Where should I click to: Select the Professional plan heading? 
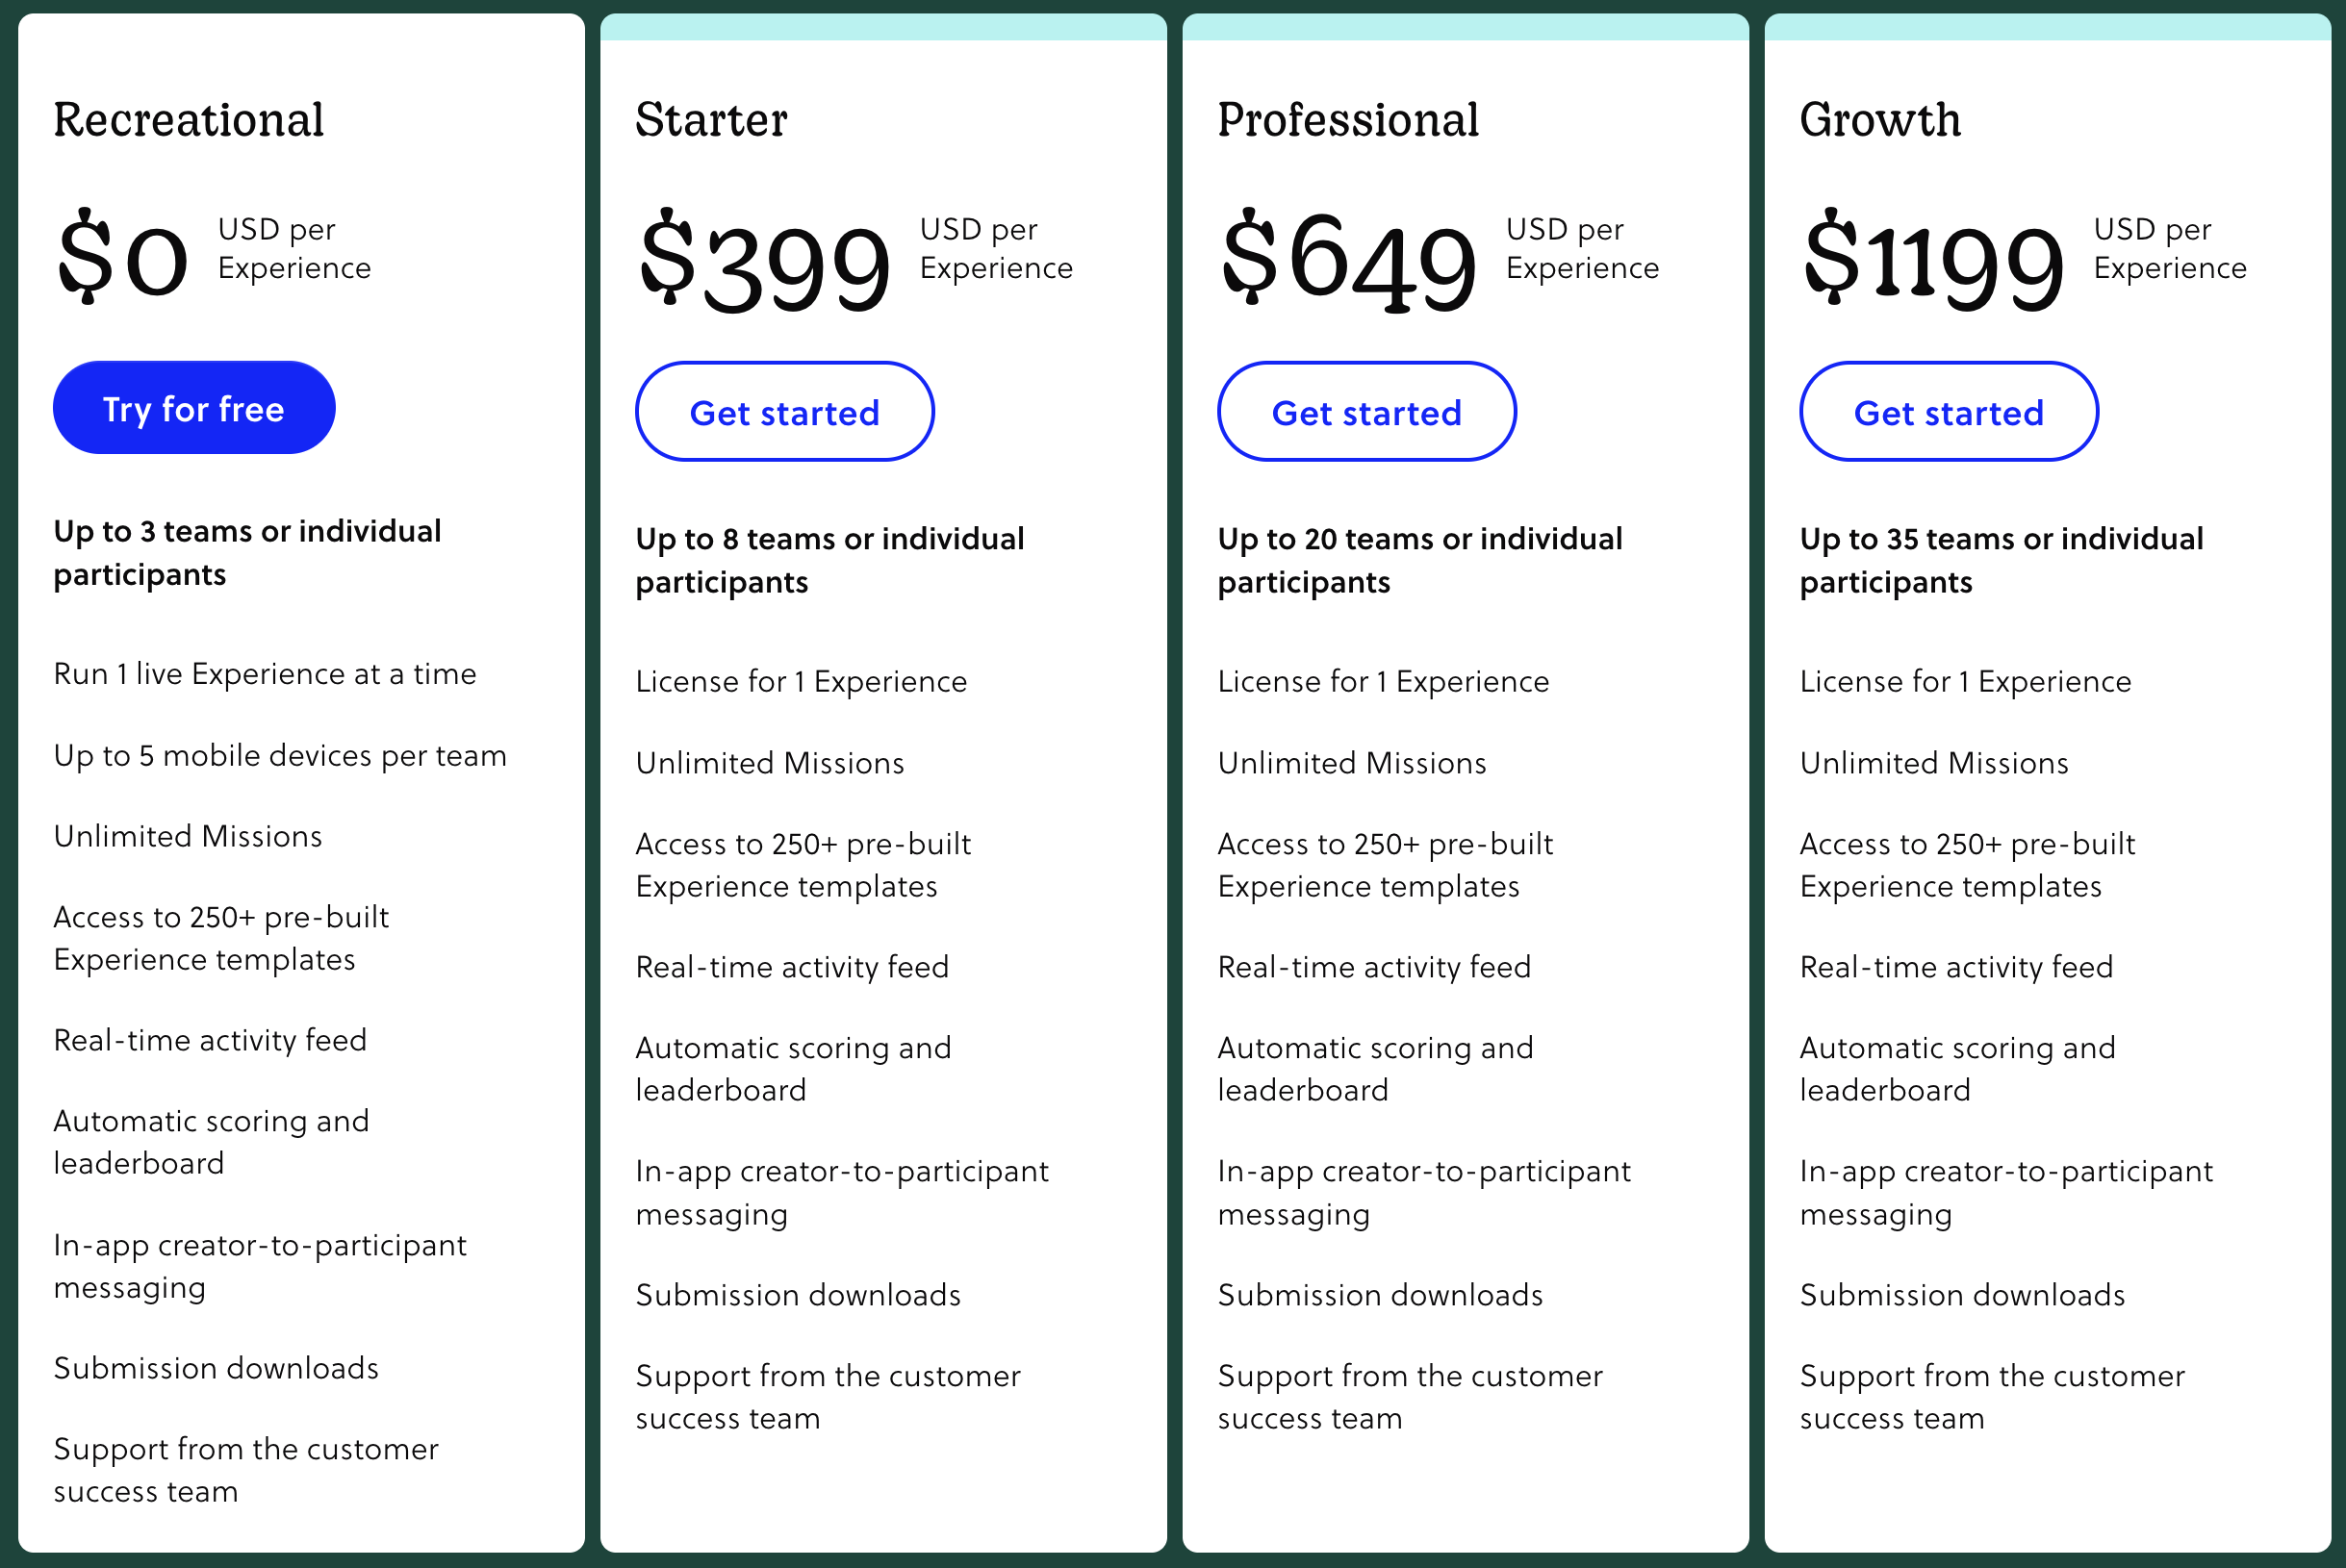click(1348, 119)
